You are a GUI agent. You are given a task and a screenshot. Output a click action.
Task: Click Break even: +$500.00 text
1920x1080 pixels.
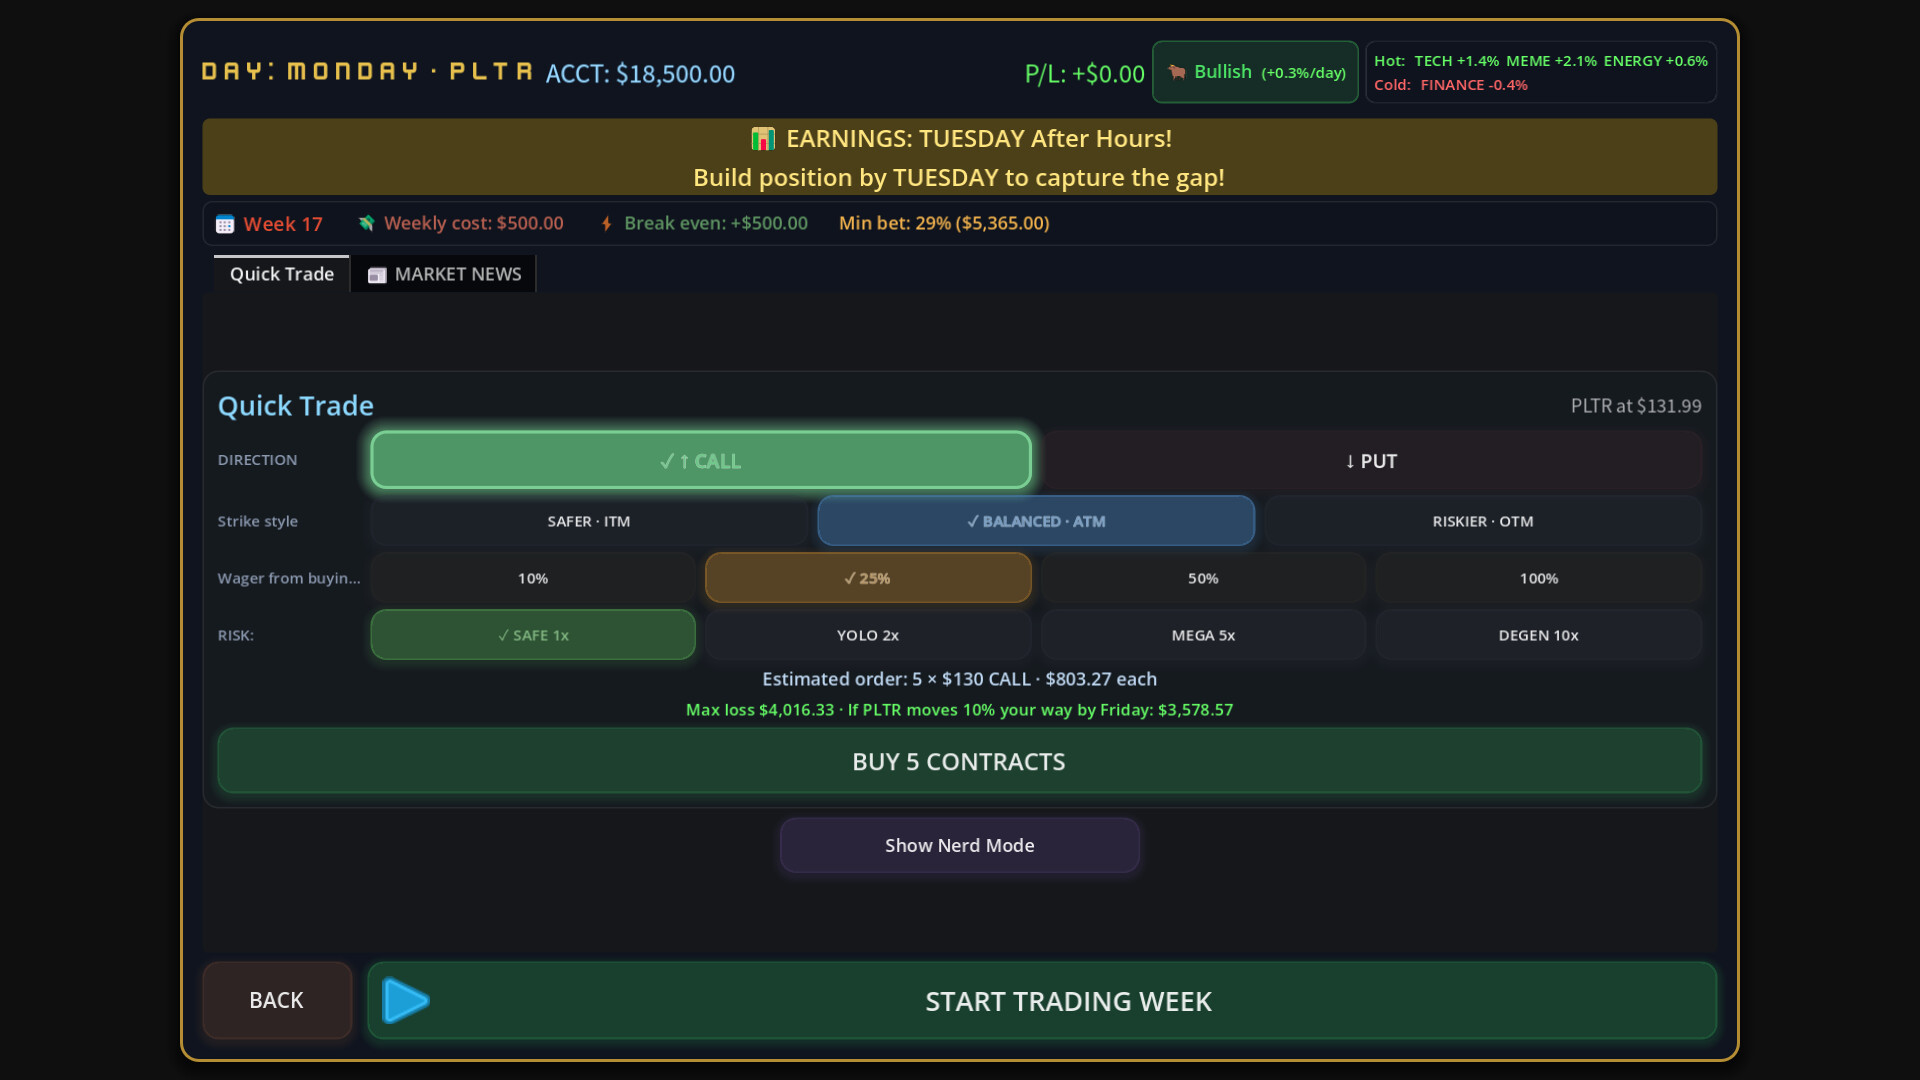tap(715, 223)
